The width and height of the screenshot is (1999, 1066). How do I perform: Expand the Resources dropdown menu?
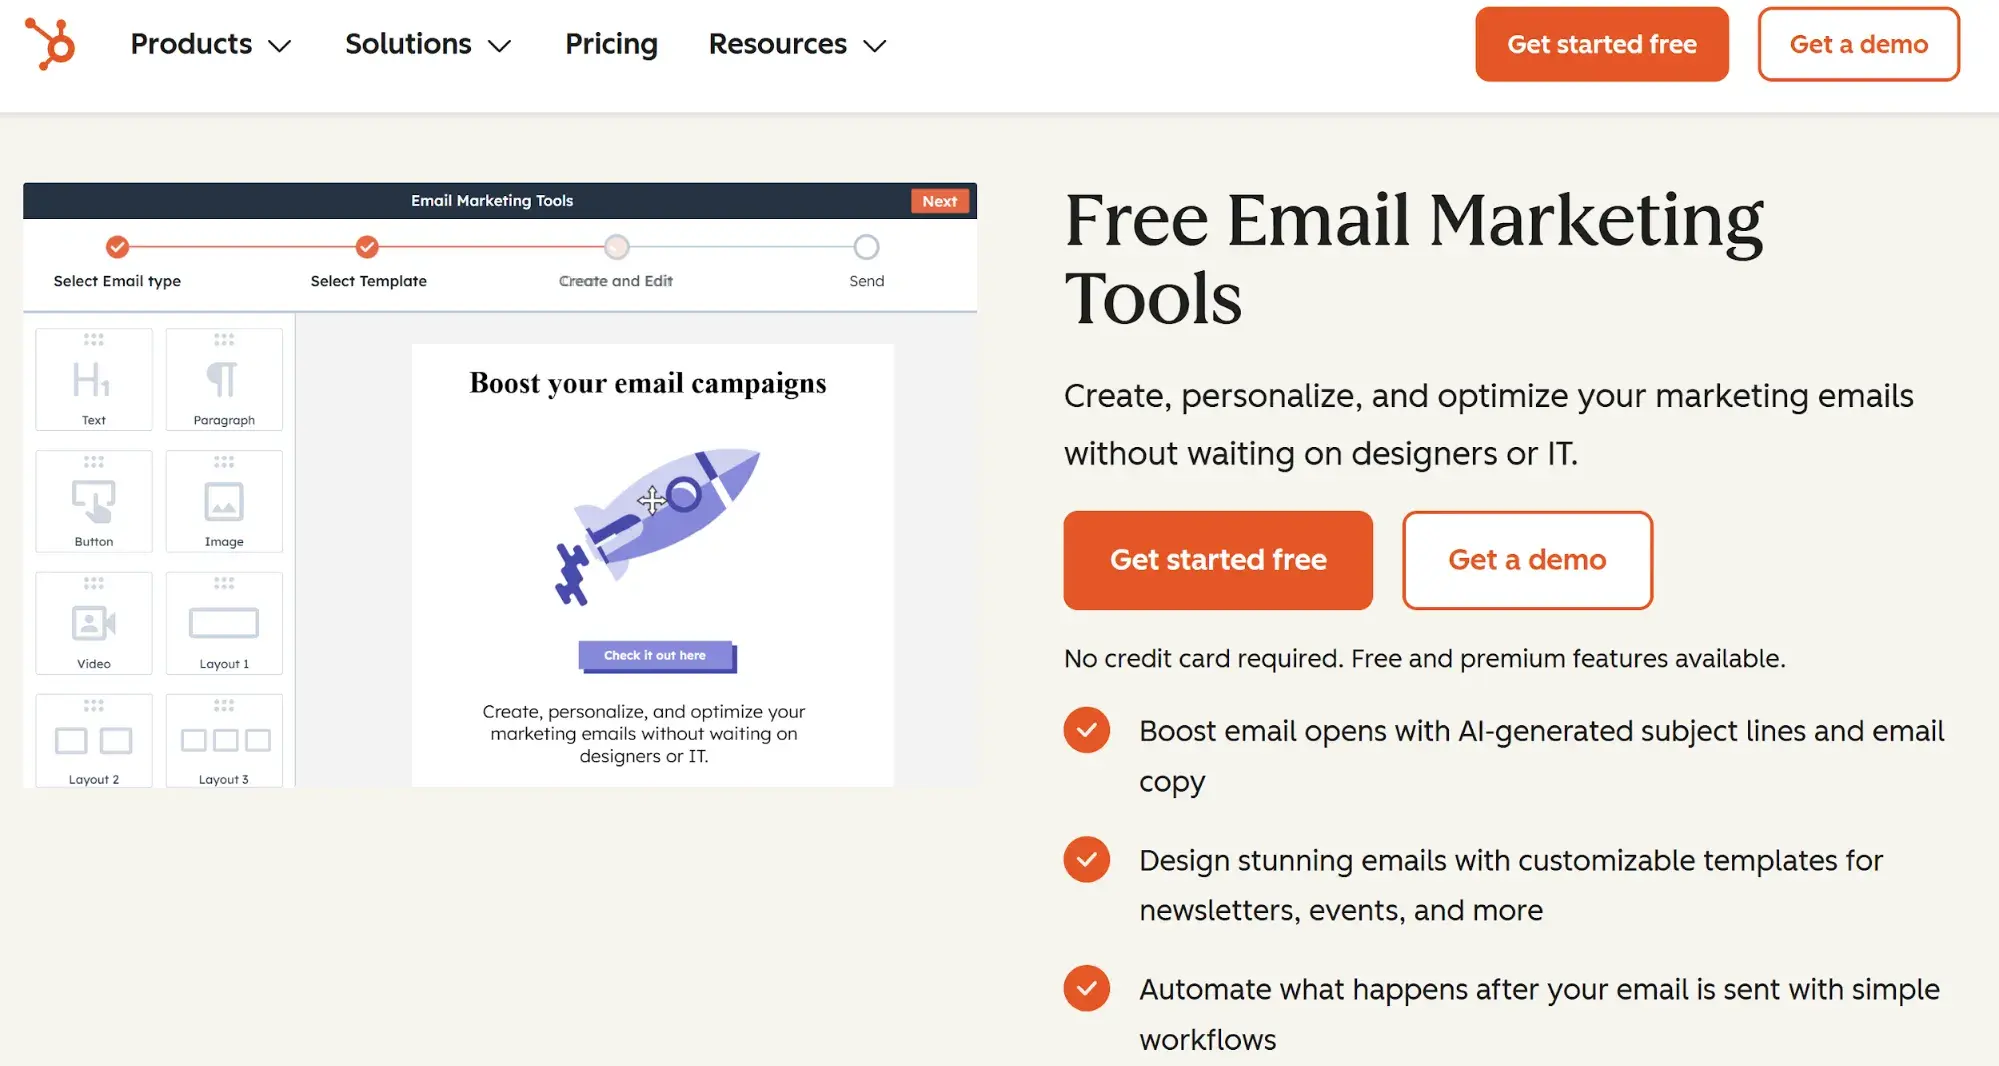coord(796,44)
